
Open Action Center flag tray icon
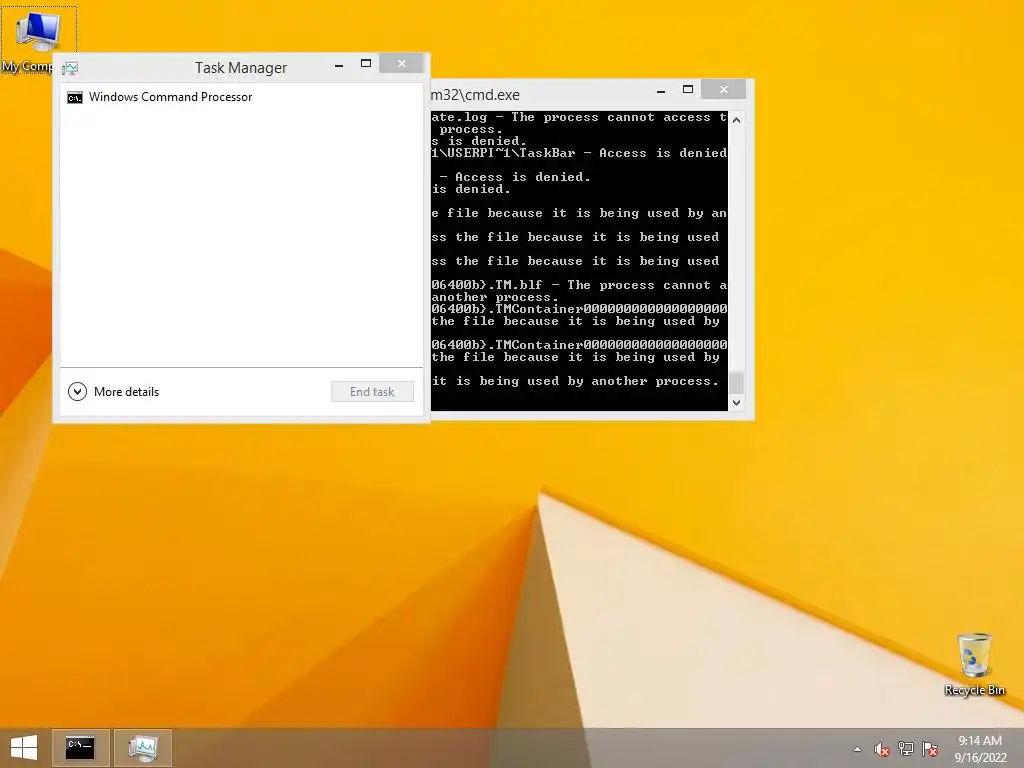pos(930,749)
